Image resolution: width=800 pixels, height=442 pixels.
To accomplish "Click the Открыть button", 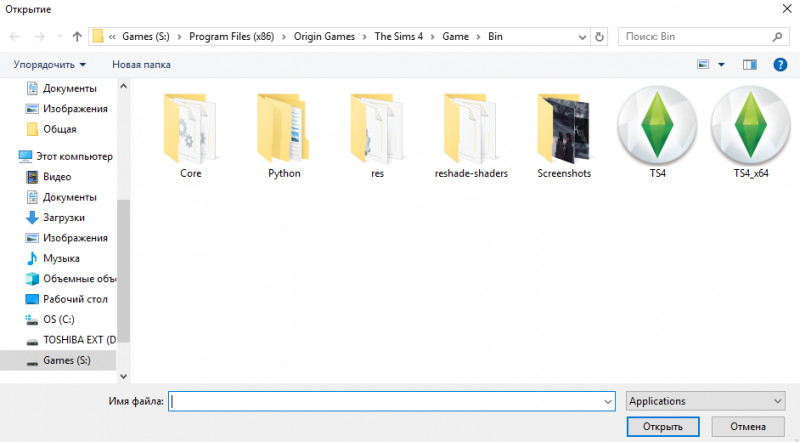I will pyautogui.click(x=663, y=427).
